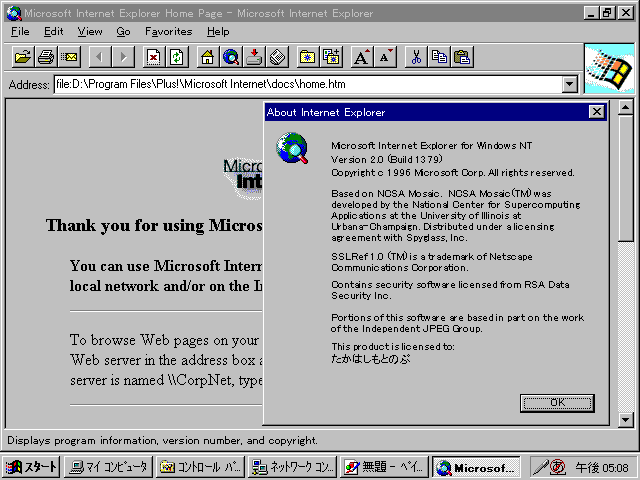The image size is (640, 480).
Task: Click the scrollbar up arrow
Action: pos(626,107)
